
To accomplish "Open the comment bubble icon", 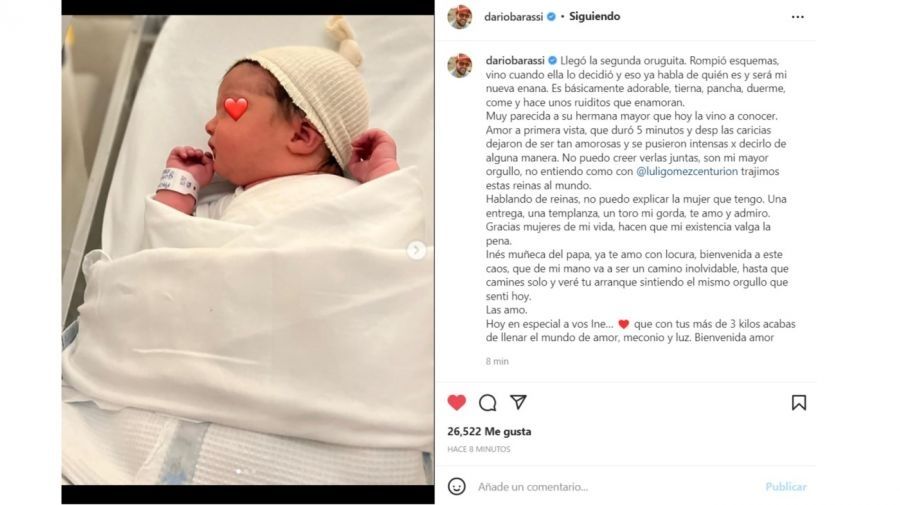I will 487,403.
